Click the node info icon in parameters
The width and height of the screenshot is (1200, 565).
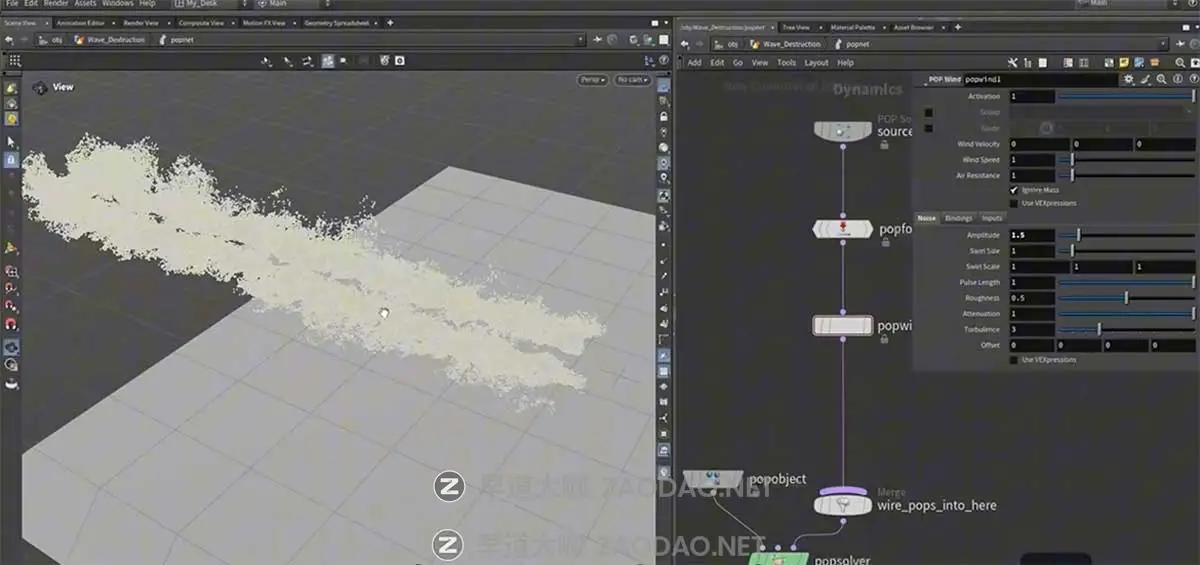(x=1177, y=79)
